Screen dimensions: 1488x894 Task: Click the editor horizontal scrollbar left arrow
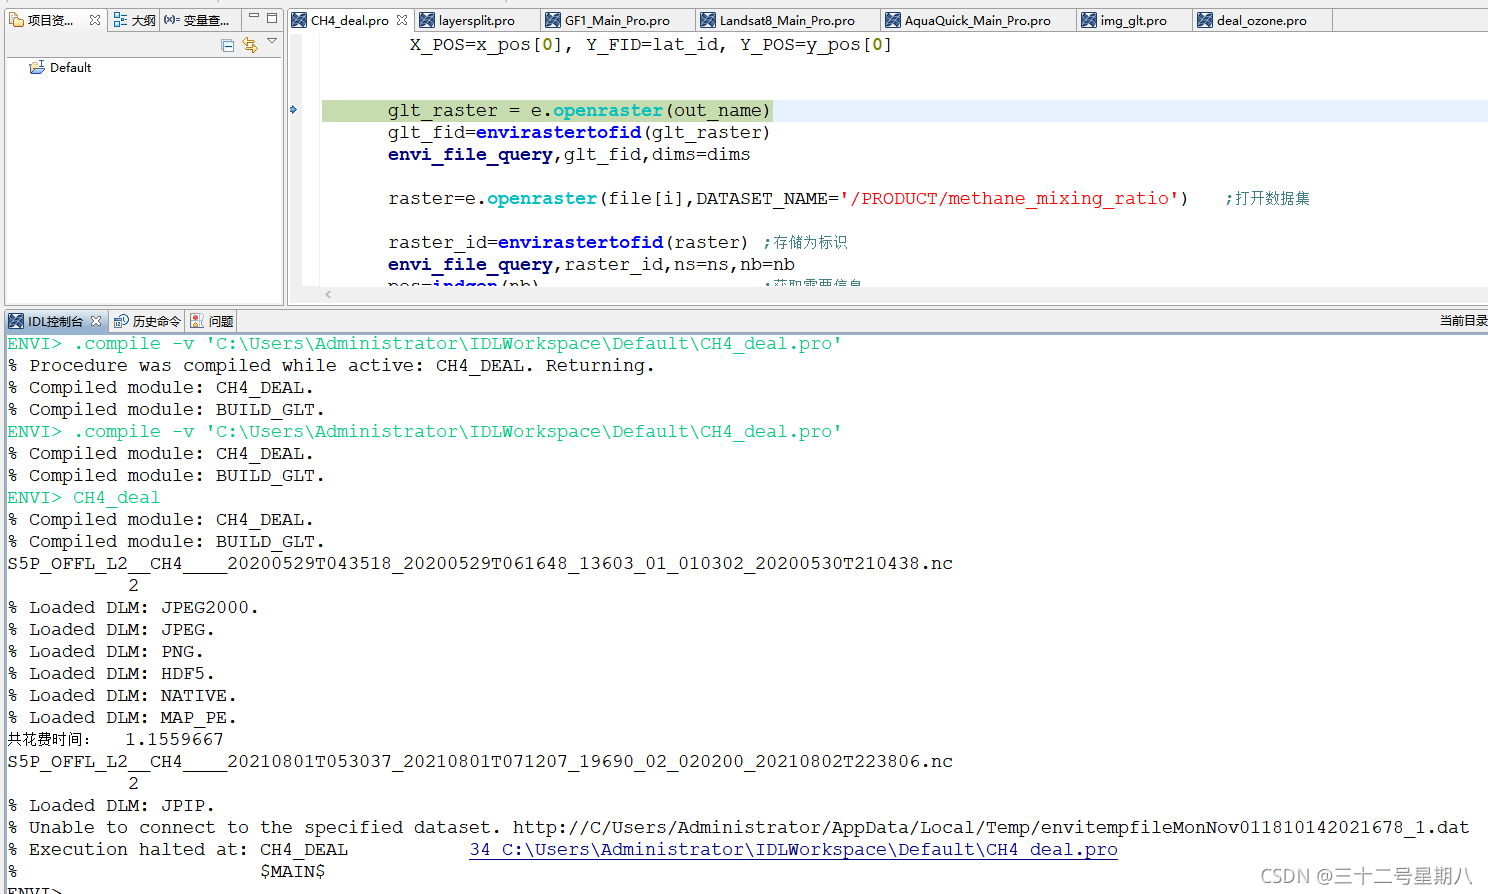click(x=328, y=294)
